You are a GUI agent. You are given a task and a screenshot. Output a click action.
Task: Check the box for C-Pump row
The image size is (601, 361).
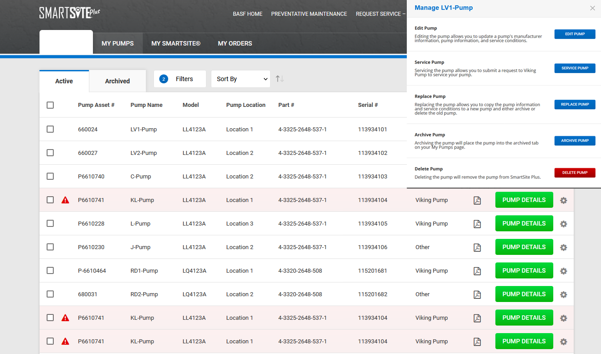(x=50, y=176)
